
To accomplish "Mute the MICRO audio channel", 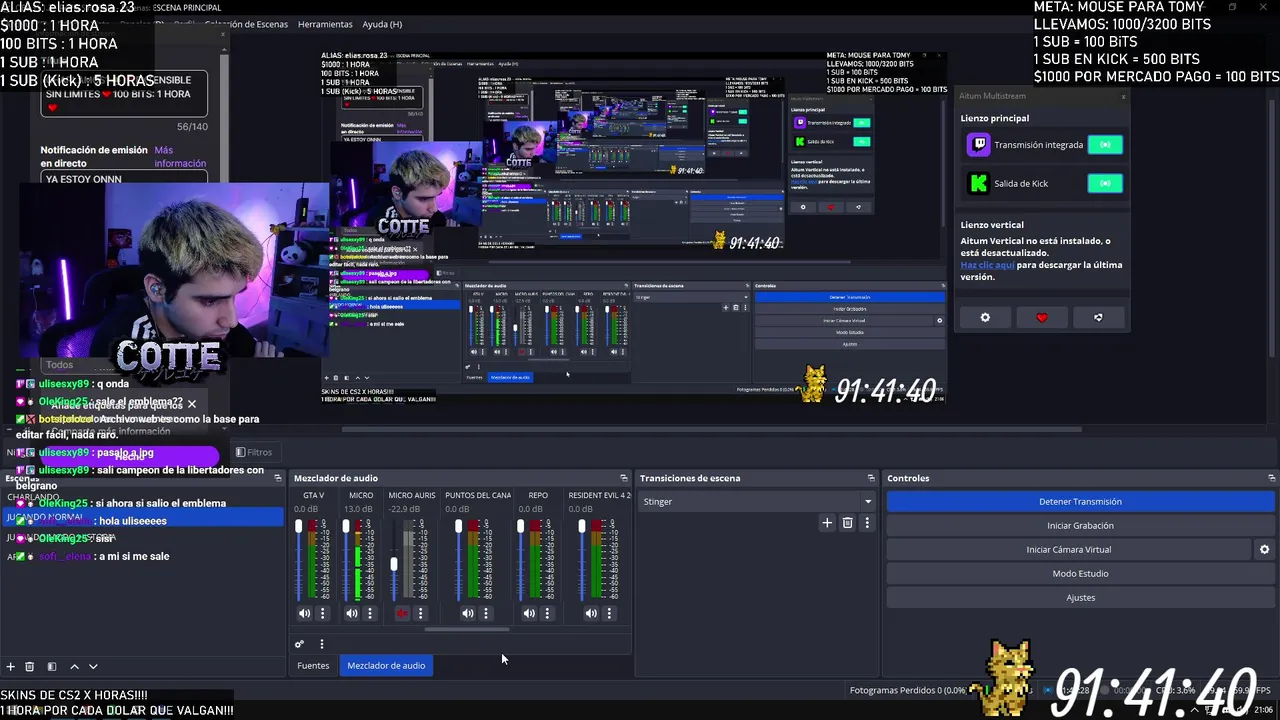I will (352, 613).
